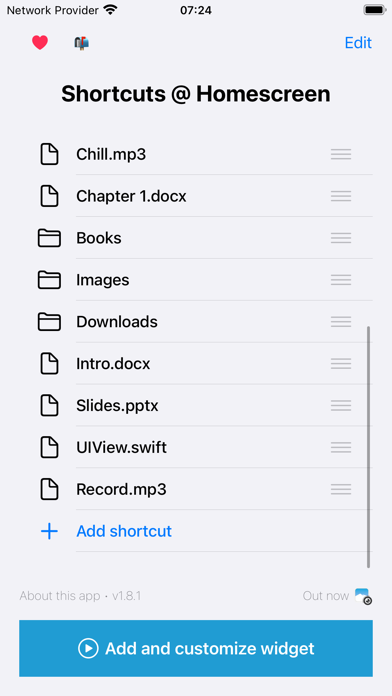Open the mailbox icon in header

click(x=82, y=43)
